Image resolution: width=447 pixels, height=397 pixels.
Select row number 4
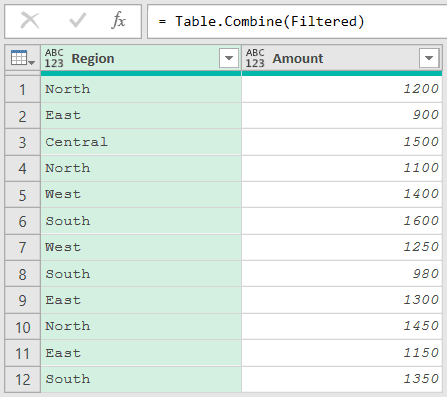[x=22, y=168]
